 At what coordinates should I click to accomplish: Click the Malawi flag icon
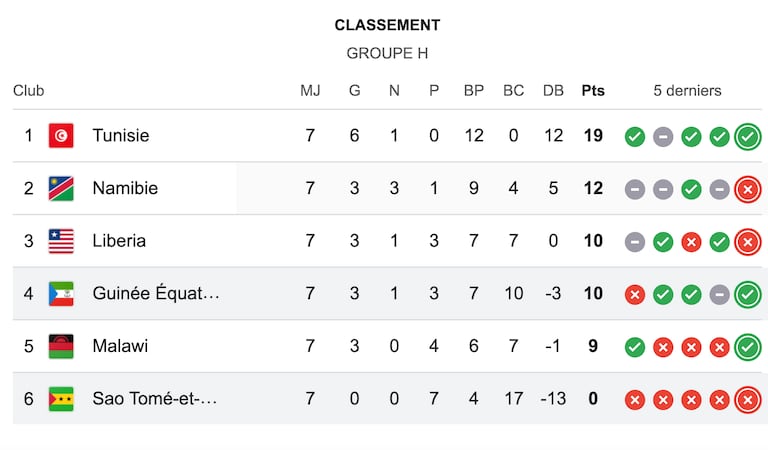point(61,346)
